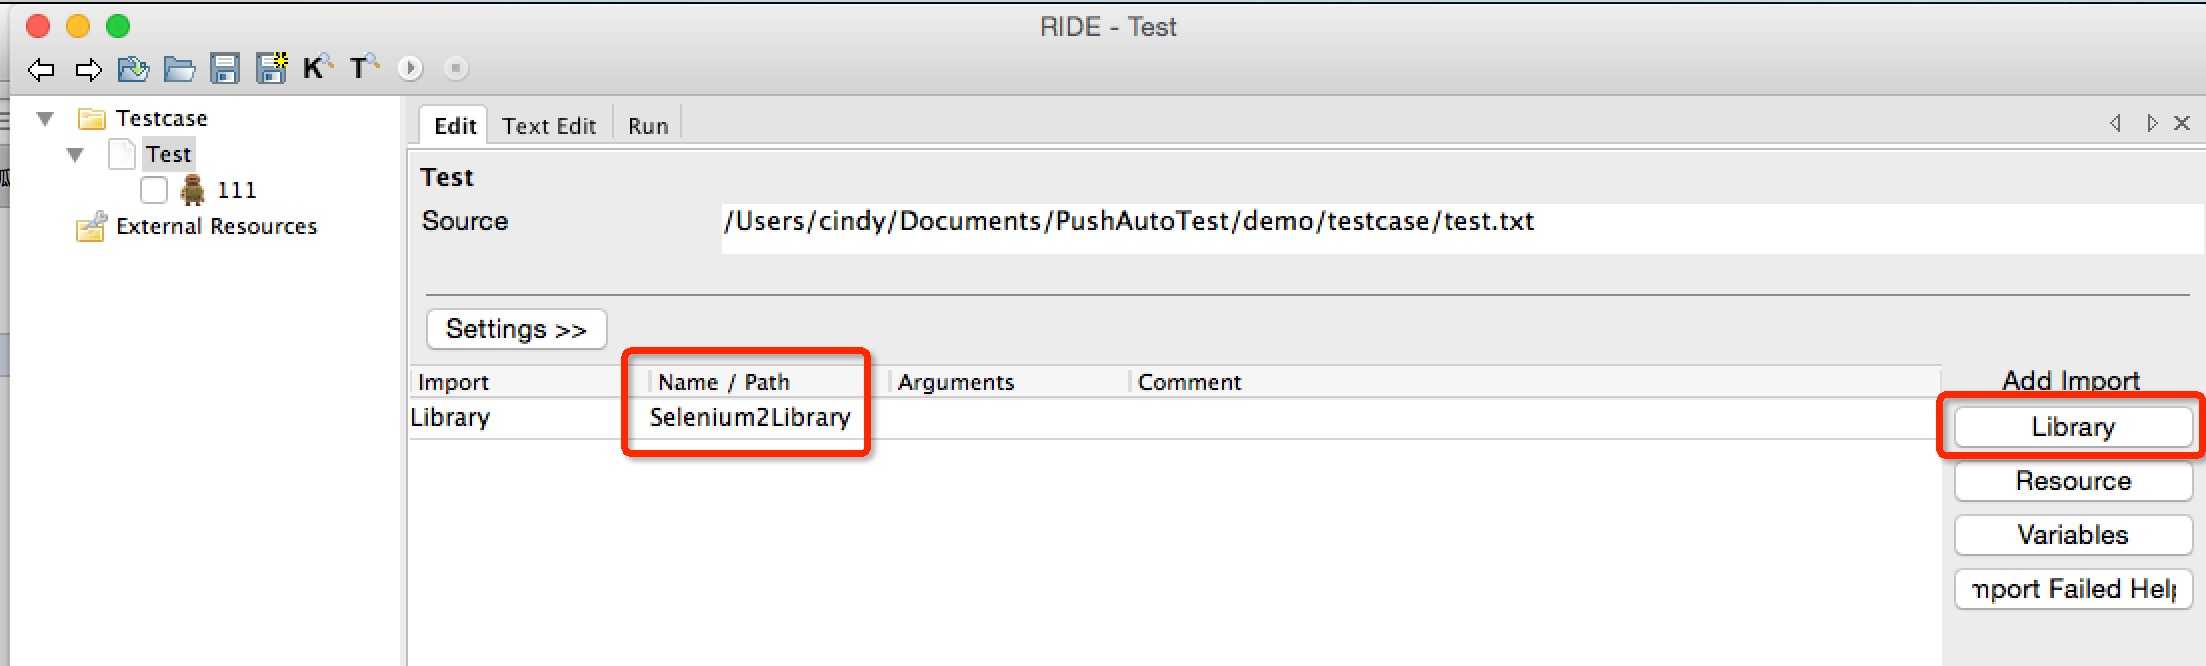Viewport: 2206px width, 666px height.
Task: Start the test run with the play icon
Action: 410,68
